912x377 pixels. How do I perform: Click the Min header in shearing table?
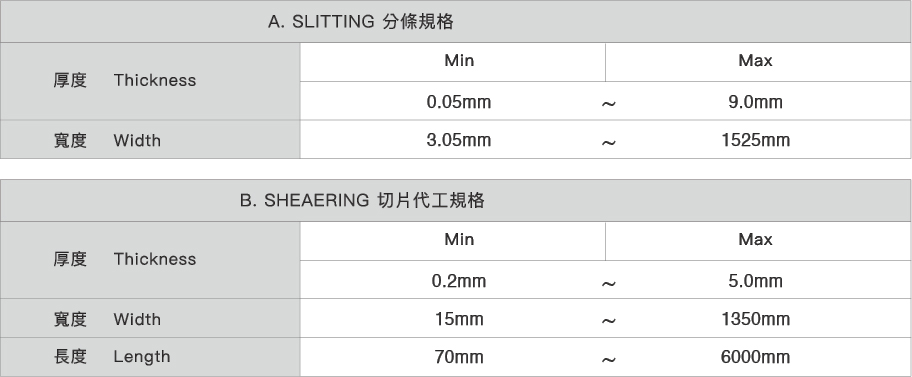coord(459,240)
